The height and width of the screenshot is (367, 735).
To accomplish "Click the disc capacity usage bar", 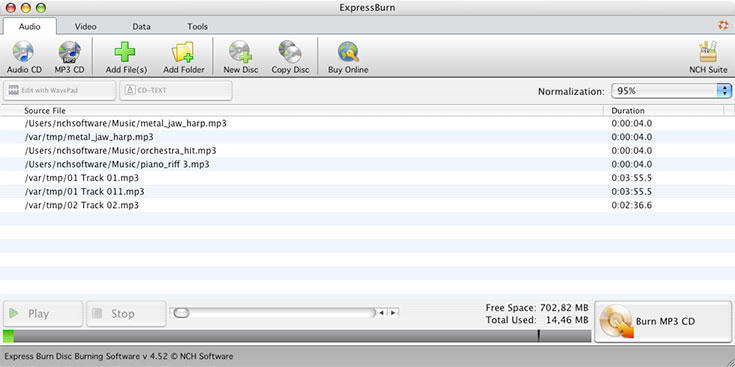I will click(297, 336).
